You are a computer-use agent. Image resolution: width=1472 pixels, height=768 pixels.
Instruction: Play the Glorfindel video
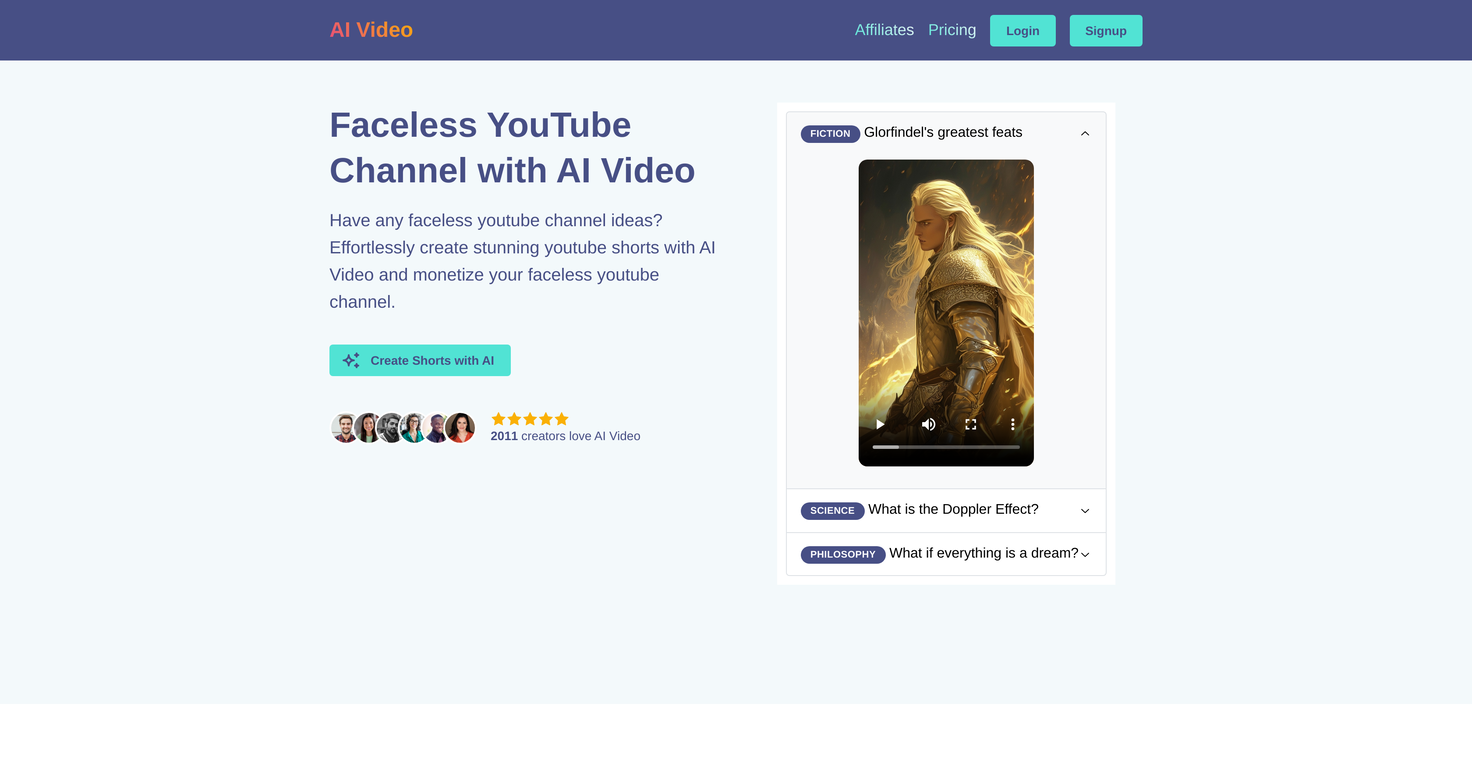pyautogui.click(x=879, y=424)
